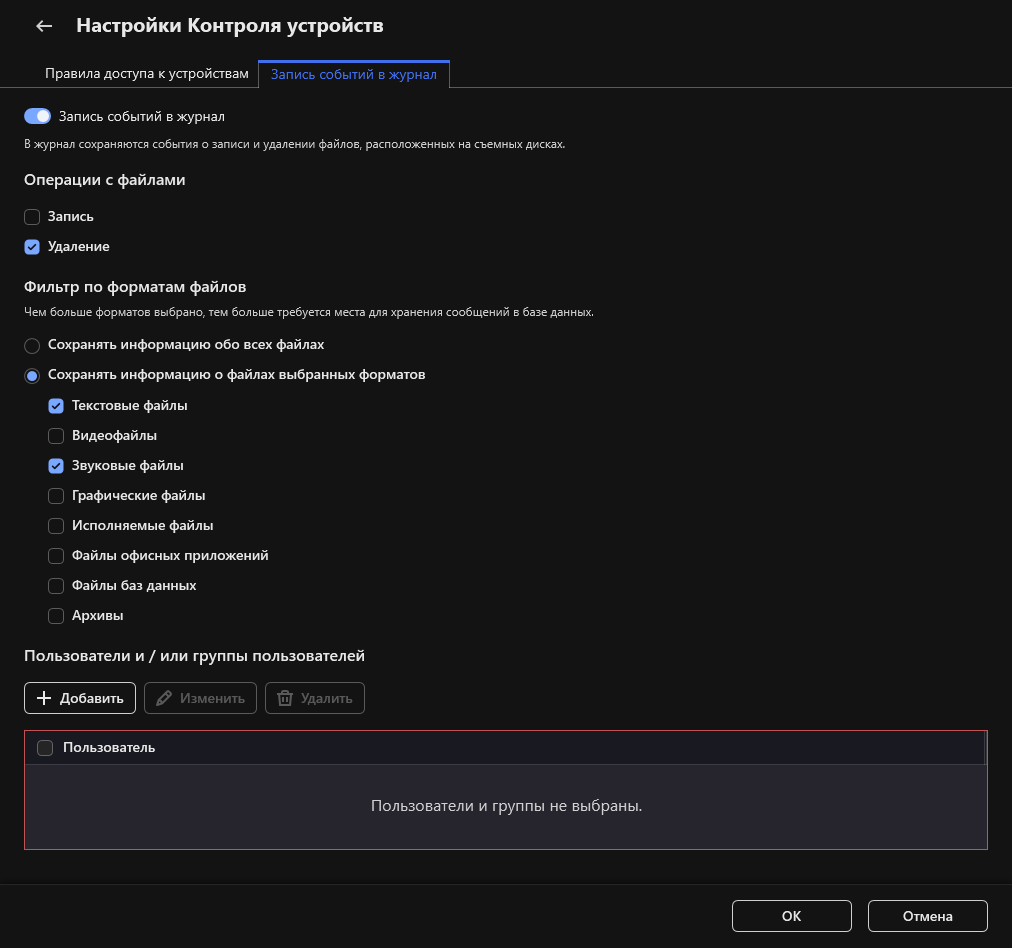1012x948 pixels.
Task: Select all via Пользователь header checkbox
Action: [x=45, y=748]
